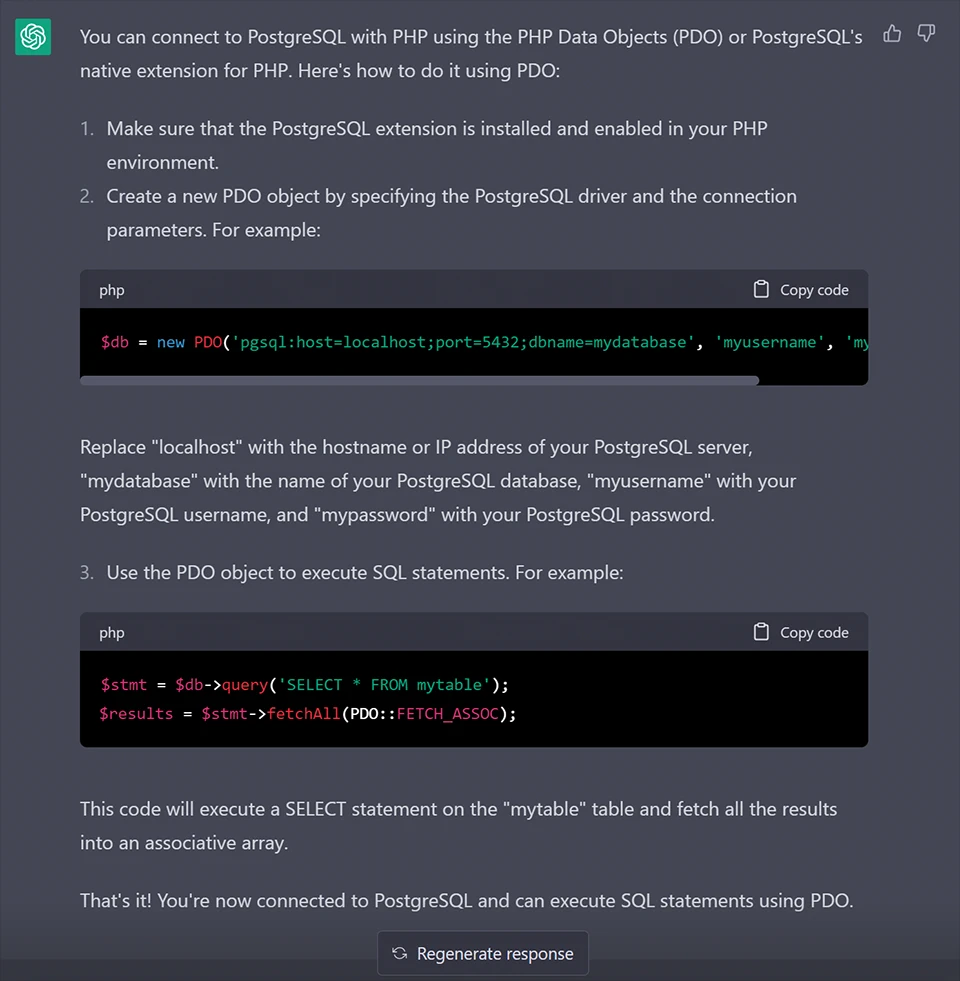The height and width of the screenshot is (981, 960).
Task: Click the Regenerate response button
Action: click(x=483, y=953)
